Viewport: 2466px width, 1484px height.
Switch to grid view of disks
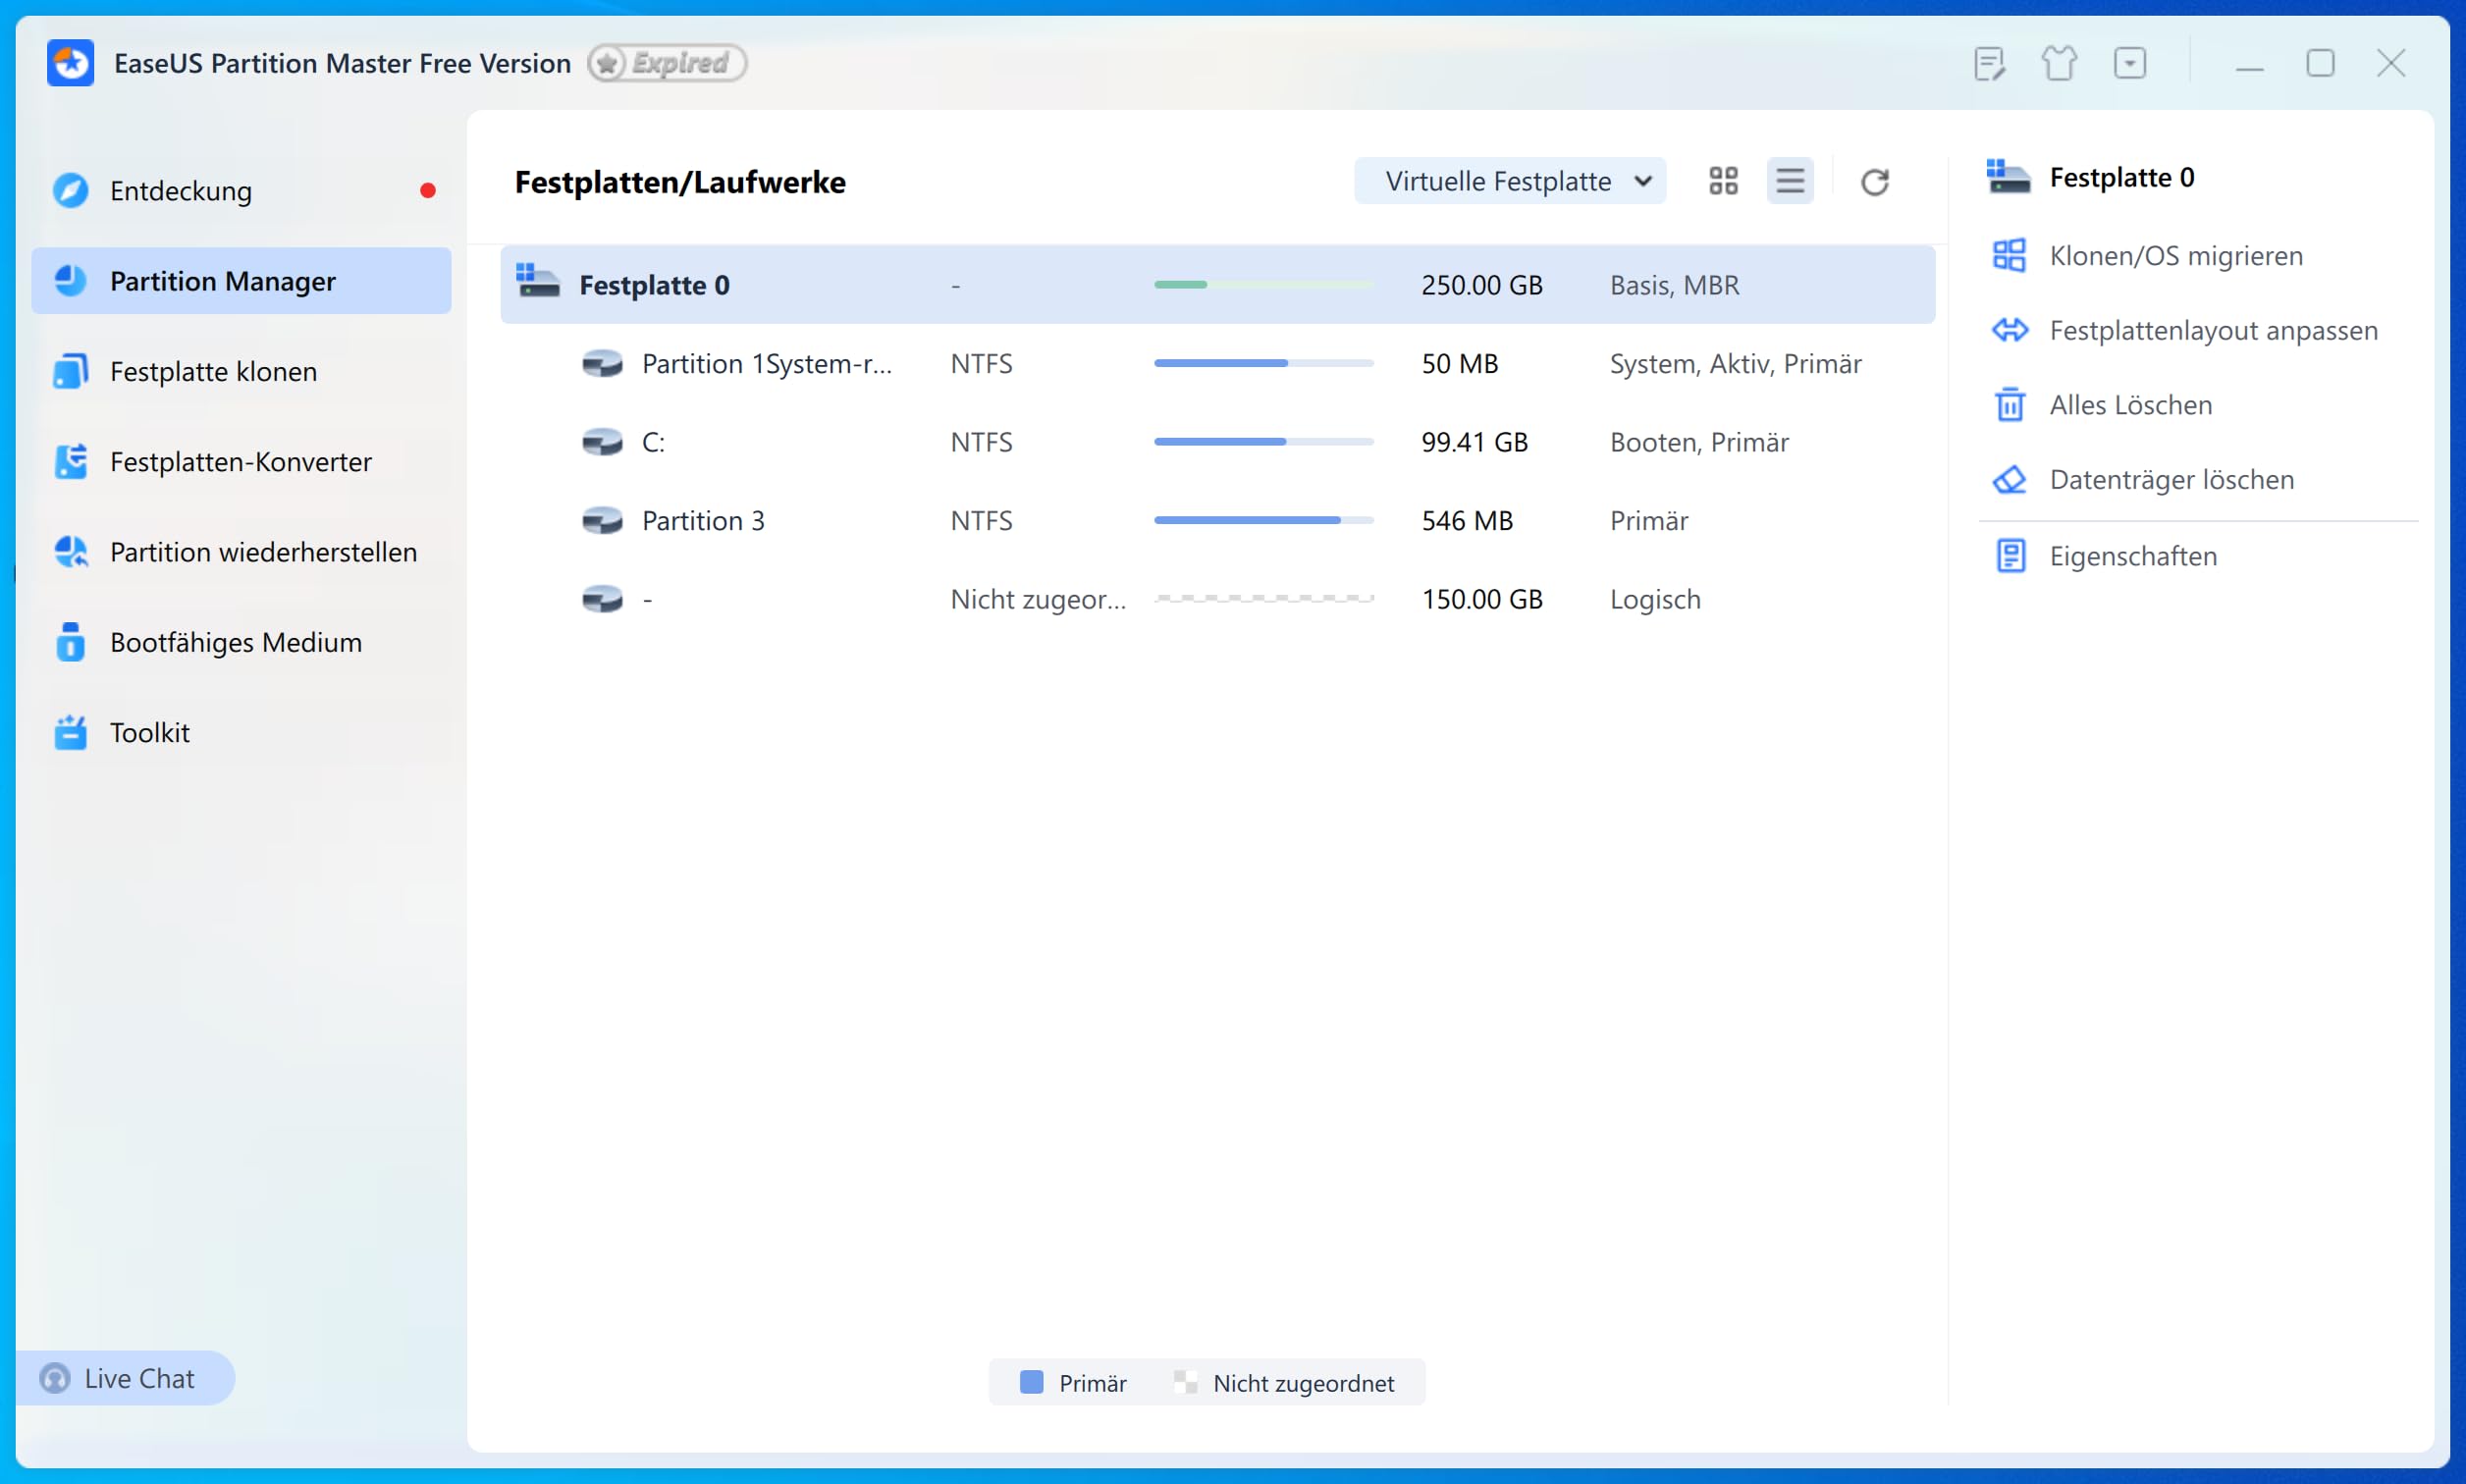coord(1724,181)
